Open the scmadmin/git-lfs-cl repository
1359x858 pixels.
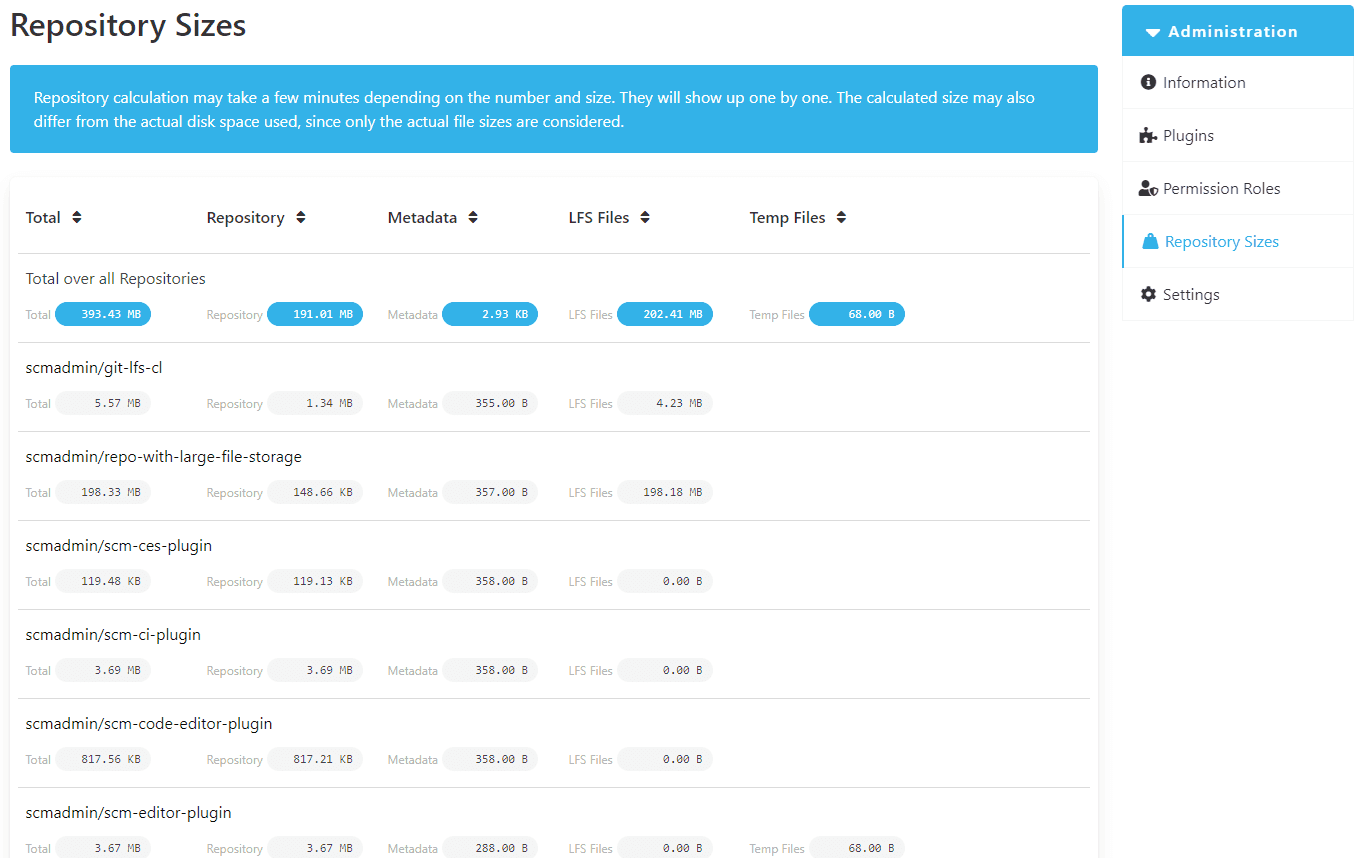(94, 367)
